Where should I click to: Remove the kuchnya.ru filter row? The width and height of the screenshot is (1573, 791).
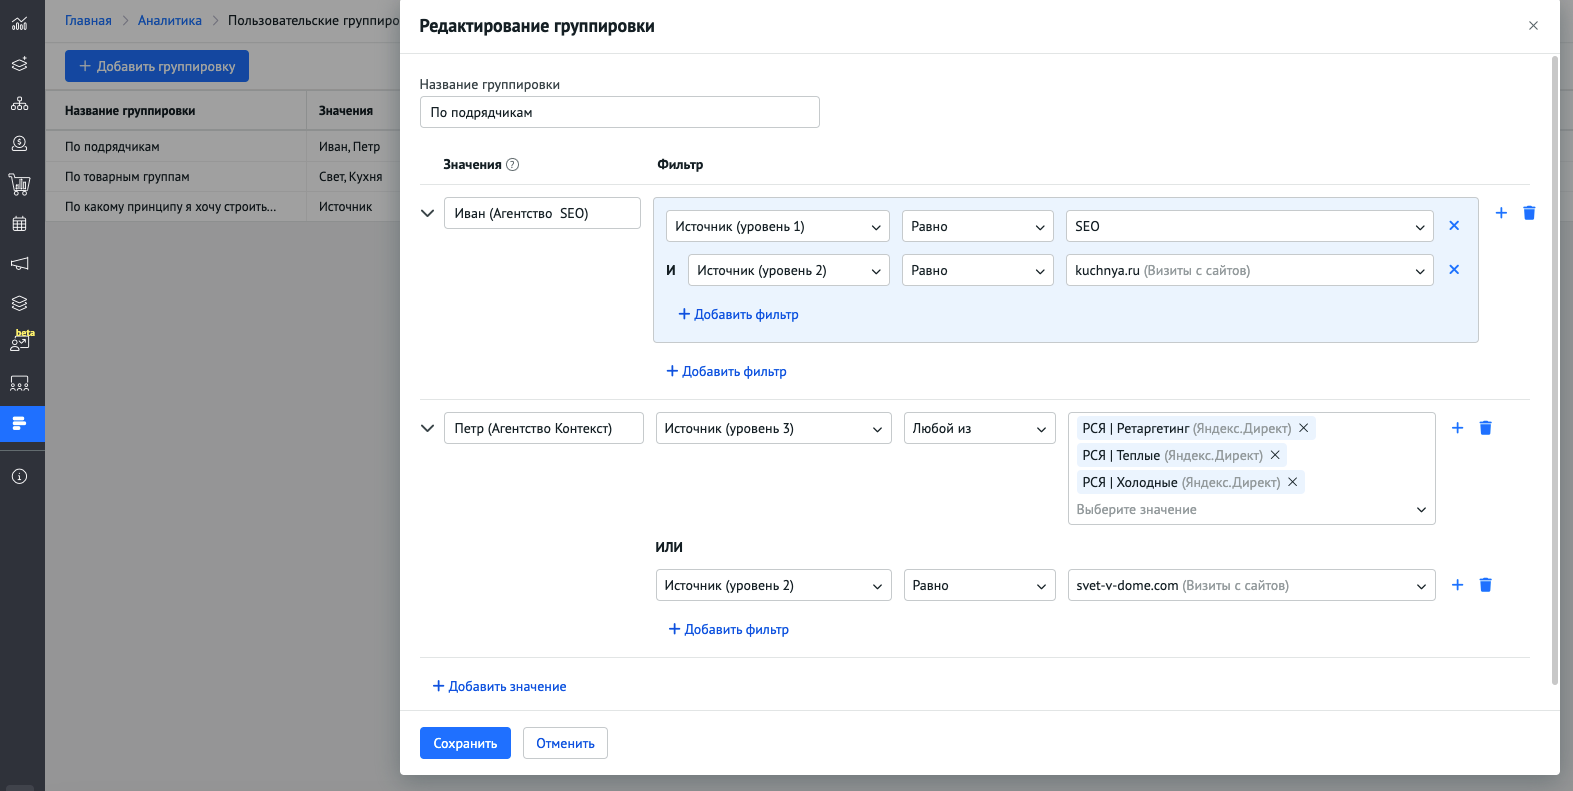click(1454, 270)
